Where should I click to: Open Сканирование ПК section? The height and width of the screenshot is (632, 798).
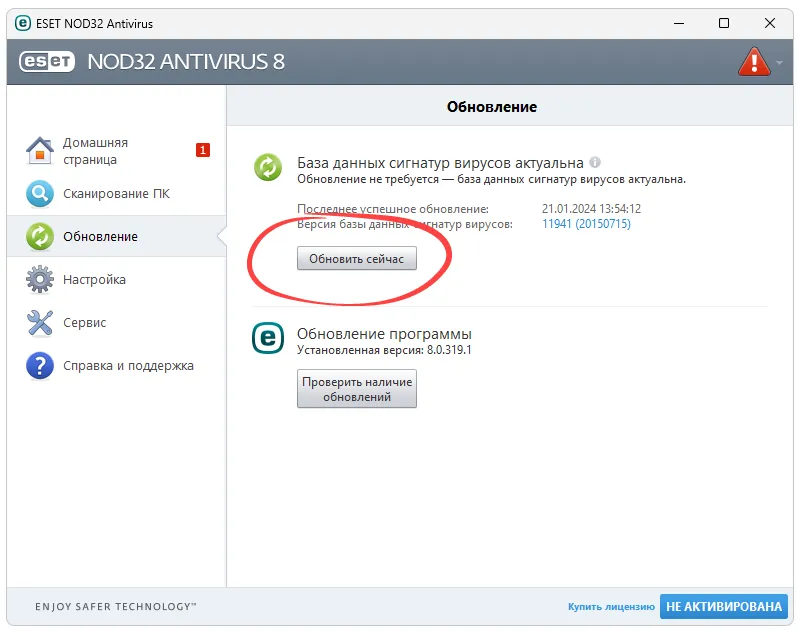point(117,194)
